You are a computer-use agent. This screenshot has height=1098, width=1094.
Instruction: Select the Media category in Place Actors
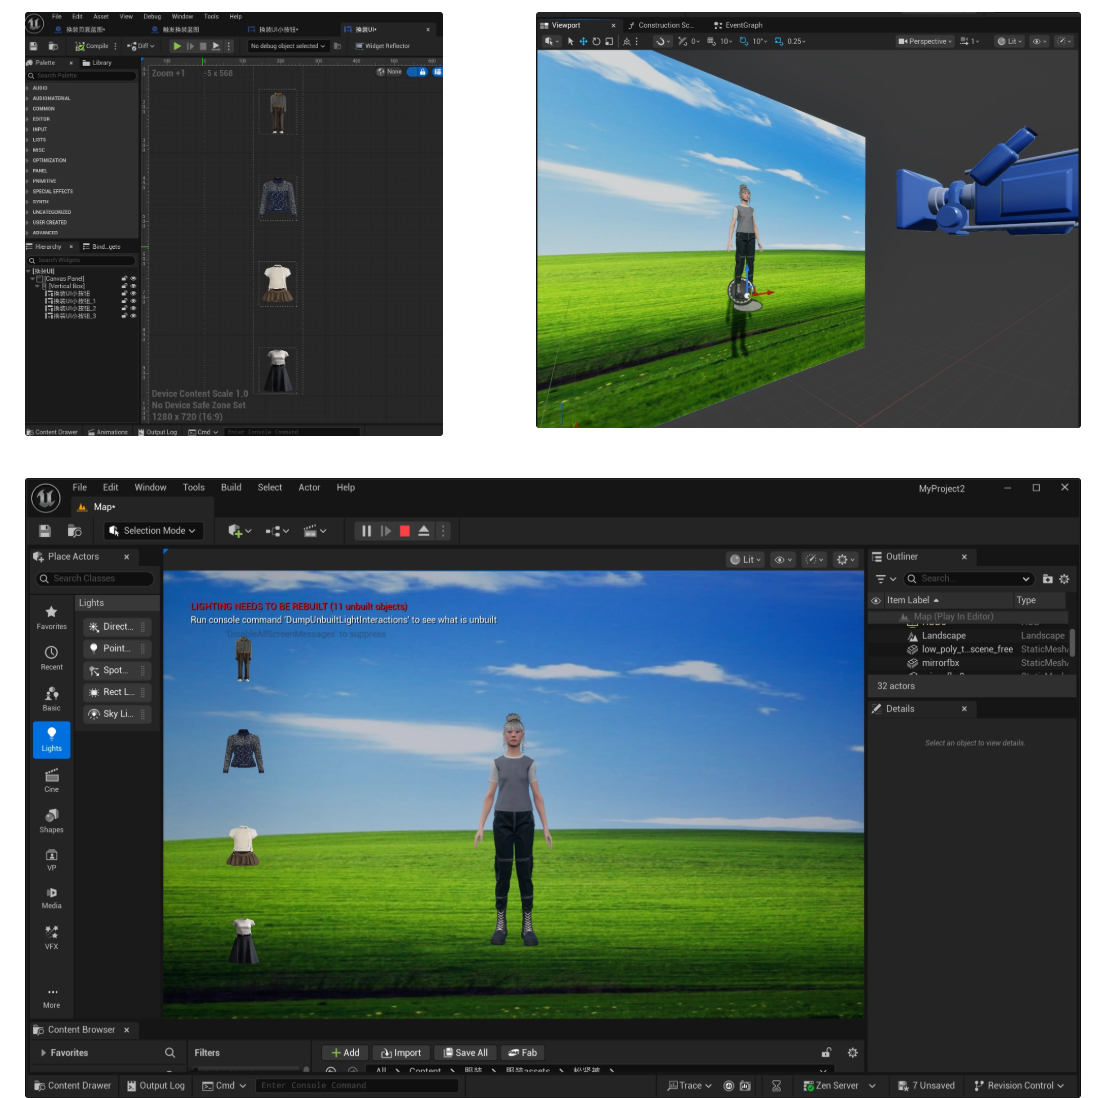[51, 897]
